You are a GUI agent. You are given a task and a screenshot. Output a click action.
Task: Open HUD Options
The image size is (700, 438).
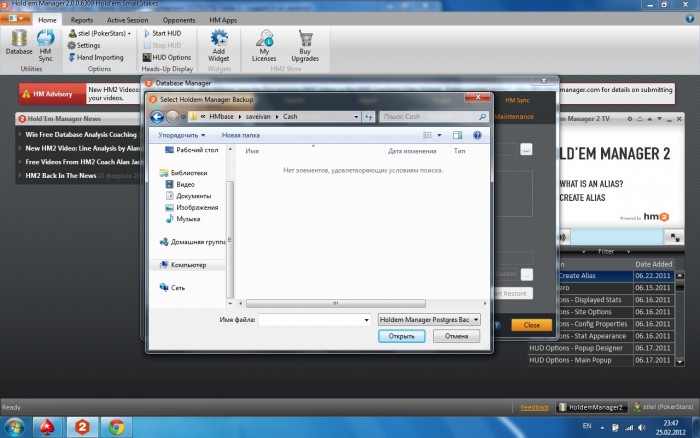coord(167,57)
